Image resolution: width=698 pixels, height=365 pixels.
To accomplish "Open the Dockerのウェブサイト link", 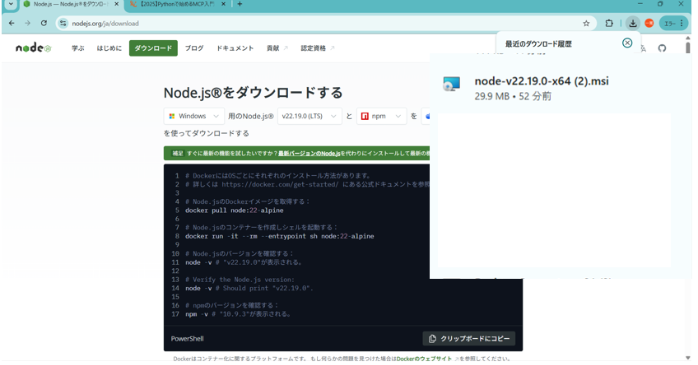I will pyautogui.click(x=424, y=358).
